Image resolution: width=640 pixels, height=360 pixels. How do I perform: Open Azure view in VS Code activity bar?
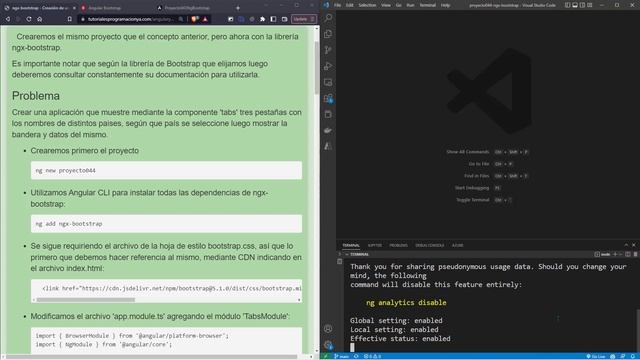tap(328, 146)
